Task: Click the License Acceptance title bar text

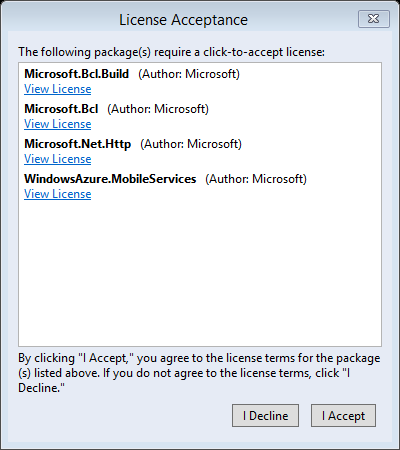Action: [183, 20]
